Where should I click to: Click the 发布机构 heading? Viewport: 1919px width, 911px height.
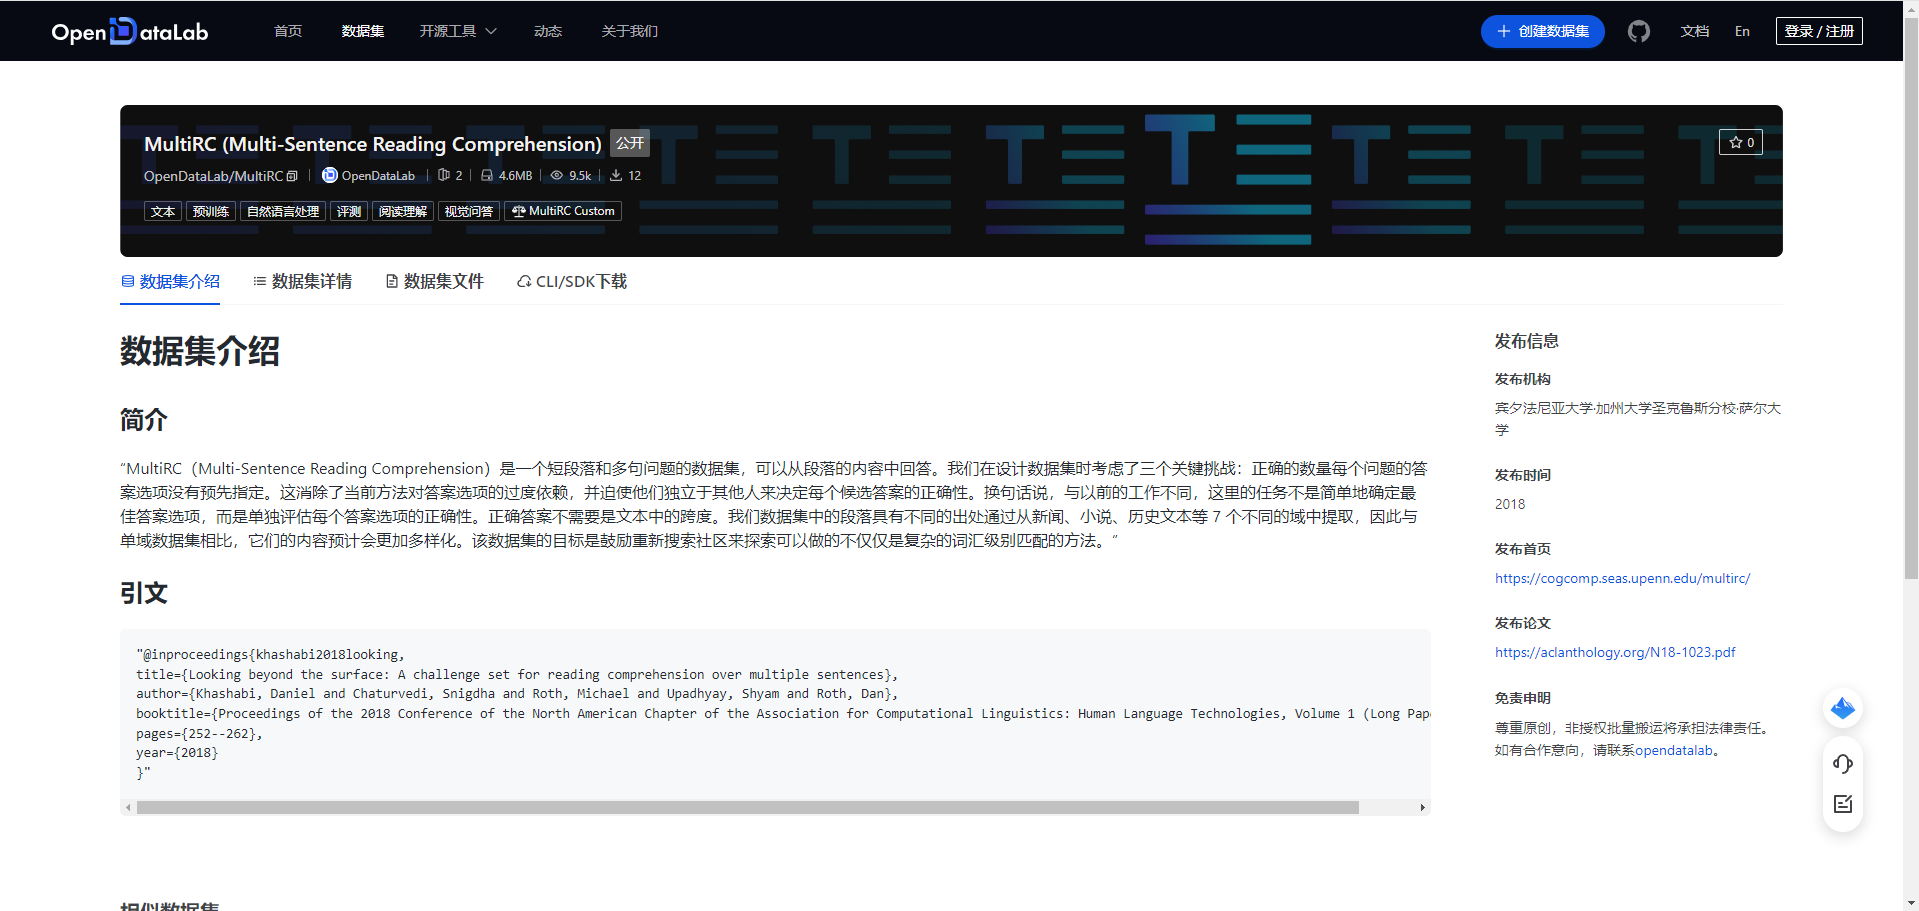tap(1523, 379)
